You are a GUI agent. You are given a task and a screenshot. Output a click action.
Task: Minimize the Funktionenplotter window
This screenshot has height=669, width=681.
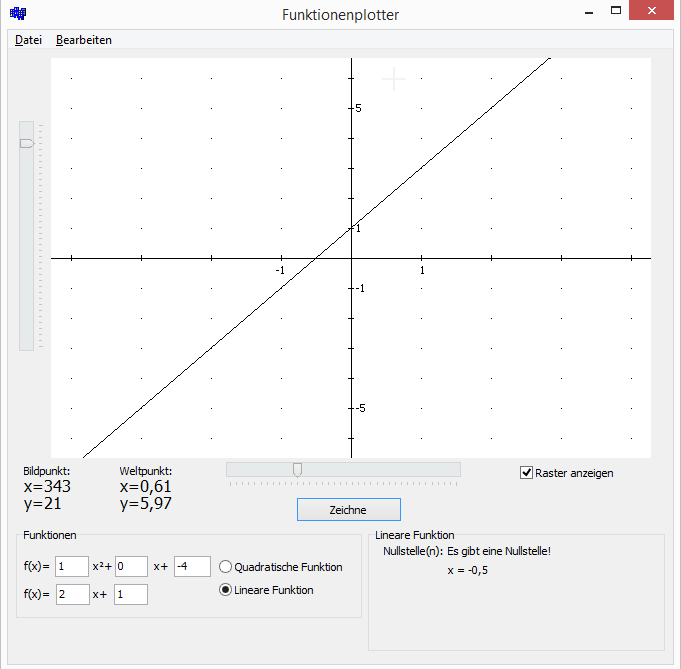(586, 11)
